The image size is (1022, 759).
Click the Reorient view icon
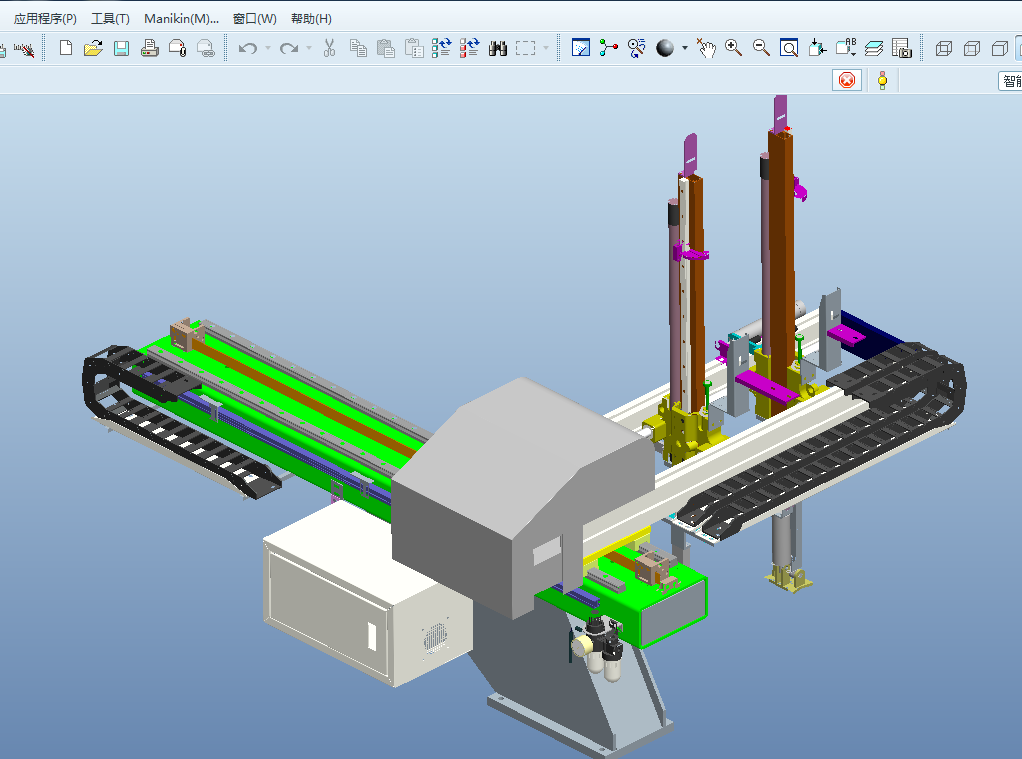click(x=817, y=48)
